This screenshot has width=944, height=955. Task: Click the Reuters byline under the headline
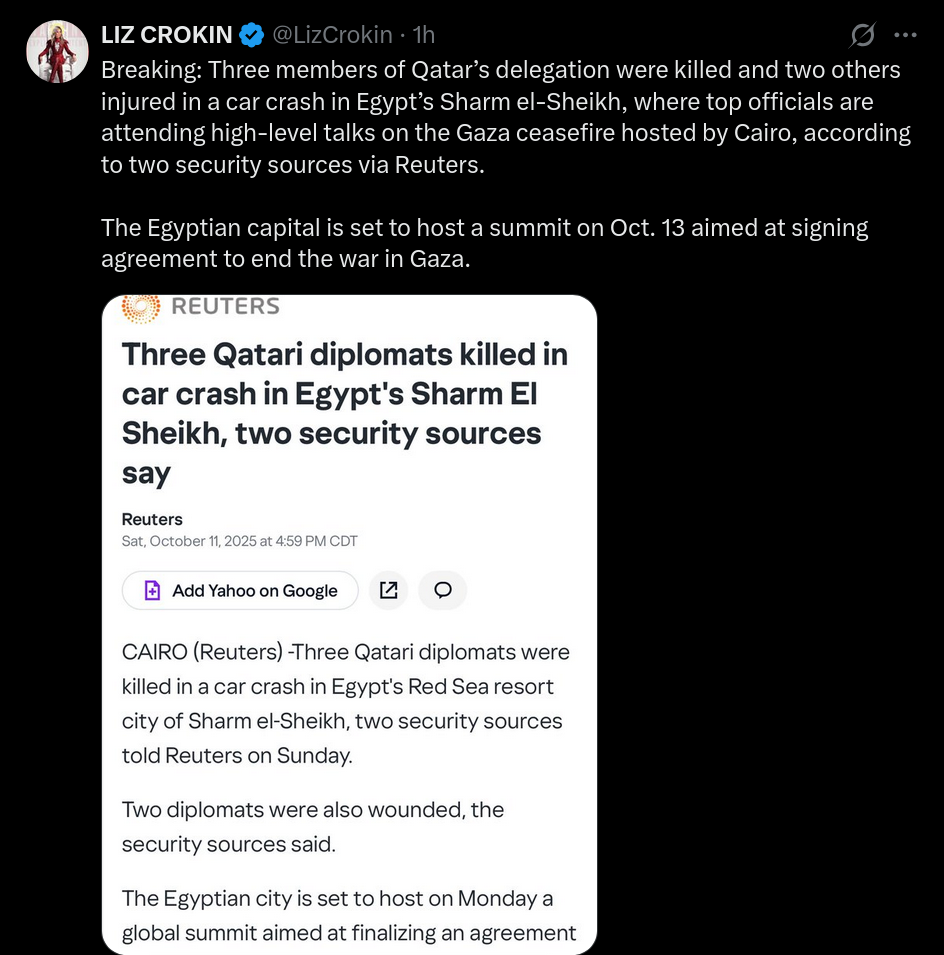[x=152, y=519]
